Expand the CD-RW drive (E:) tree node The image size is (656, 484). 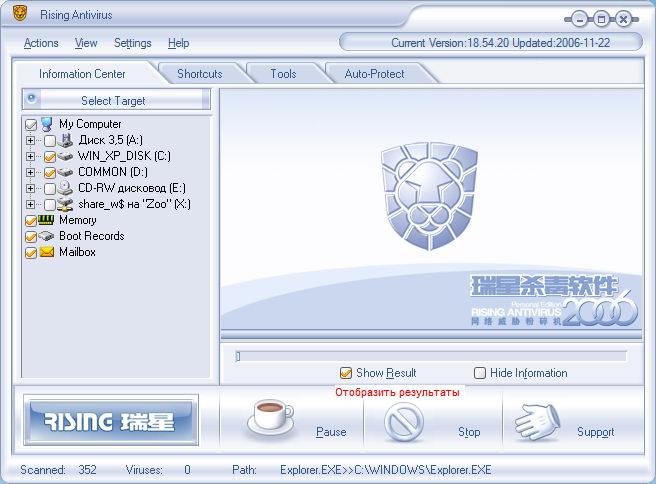[30, 188]
